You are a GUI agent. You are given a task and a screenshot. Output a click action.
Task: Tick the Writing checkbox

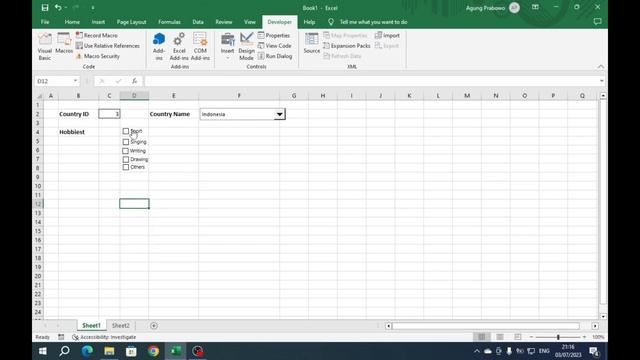(x=126, y=151)
